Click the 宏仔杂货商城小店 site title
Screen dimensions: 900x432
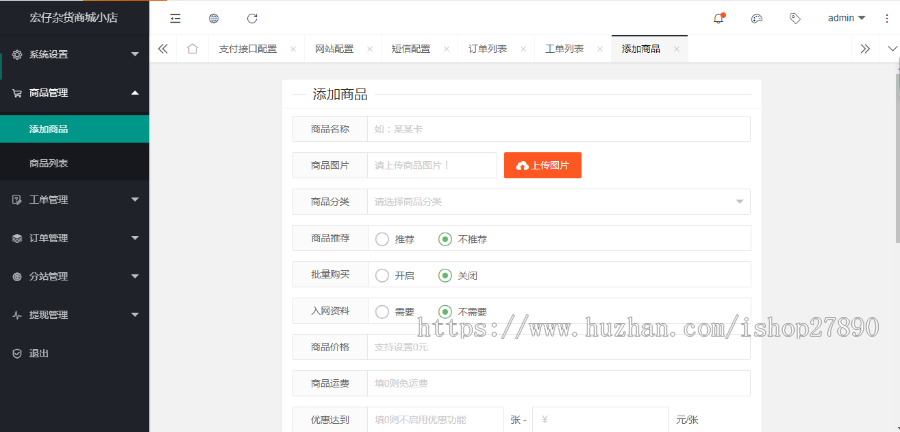73,18
